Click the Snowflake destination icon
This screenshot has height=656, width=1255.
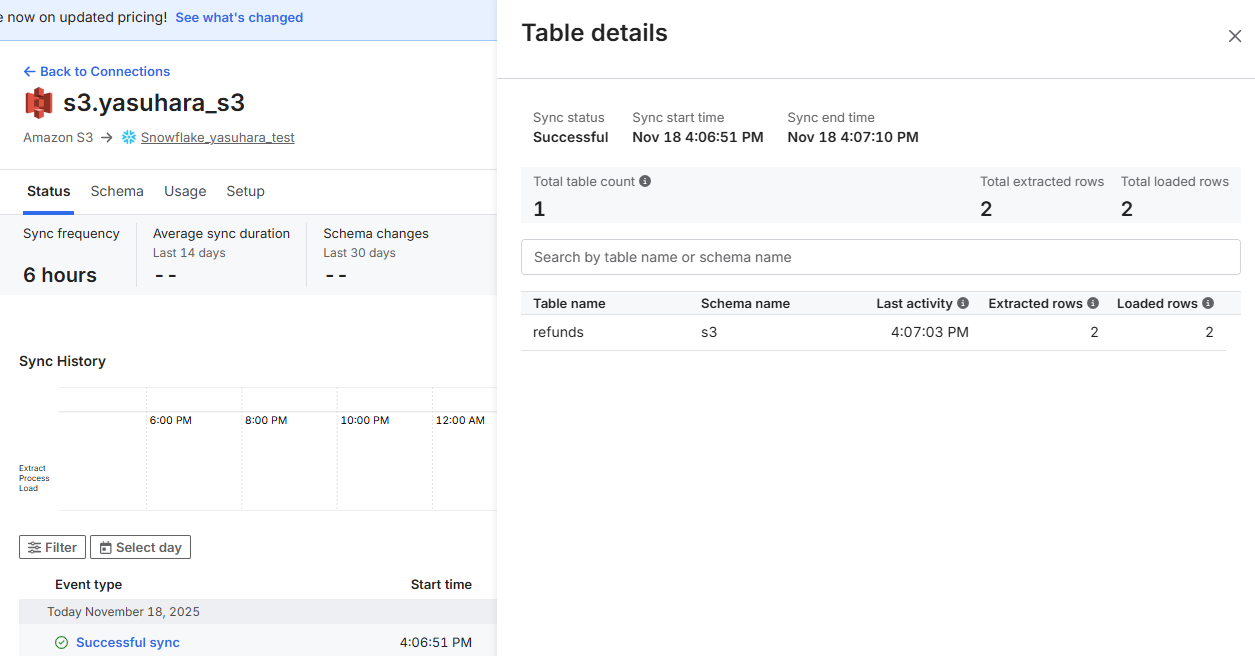tap(128, 138)
